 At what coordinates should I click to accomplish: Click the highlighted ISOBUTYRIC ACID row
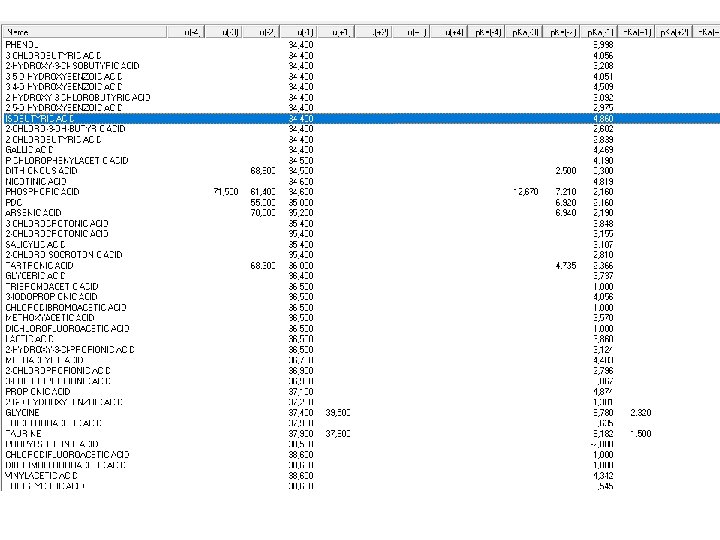coord(362,118)
